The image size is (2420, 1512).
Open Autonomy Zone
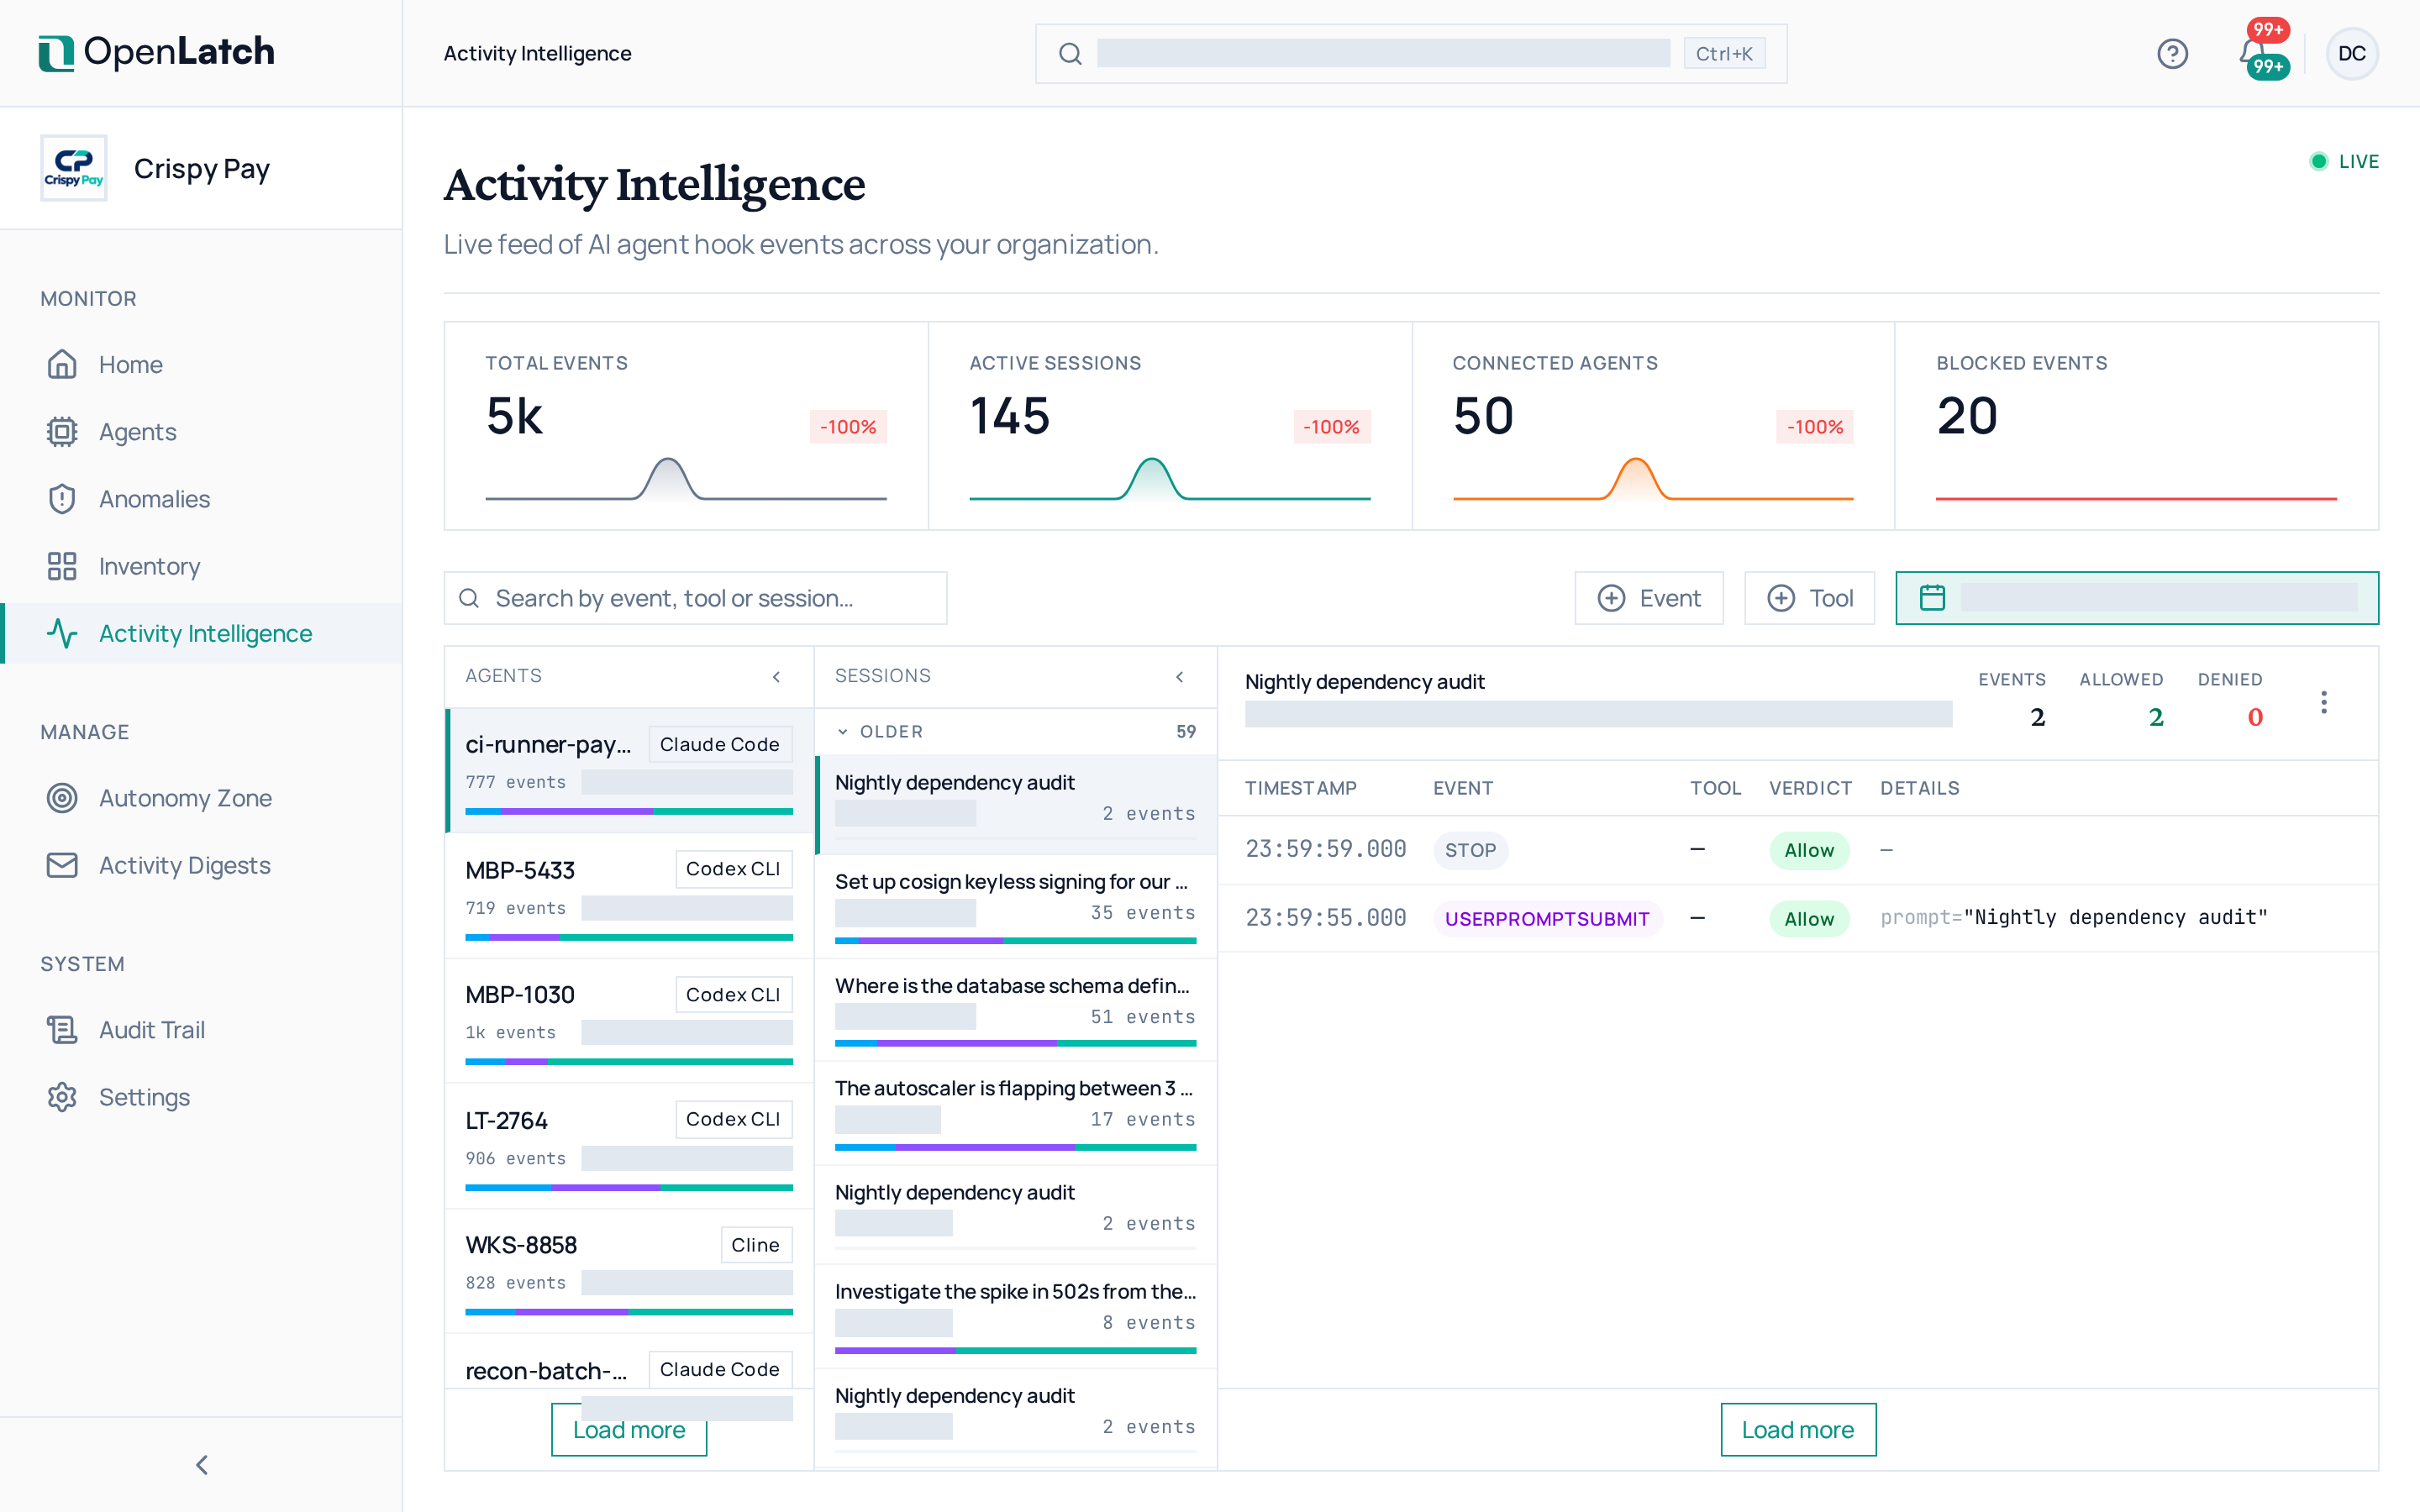(201, 798)
